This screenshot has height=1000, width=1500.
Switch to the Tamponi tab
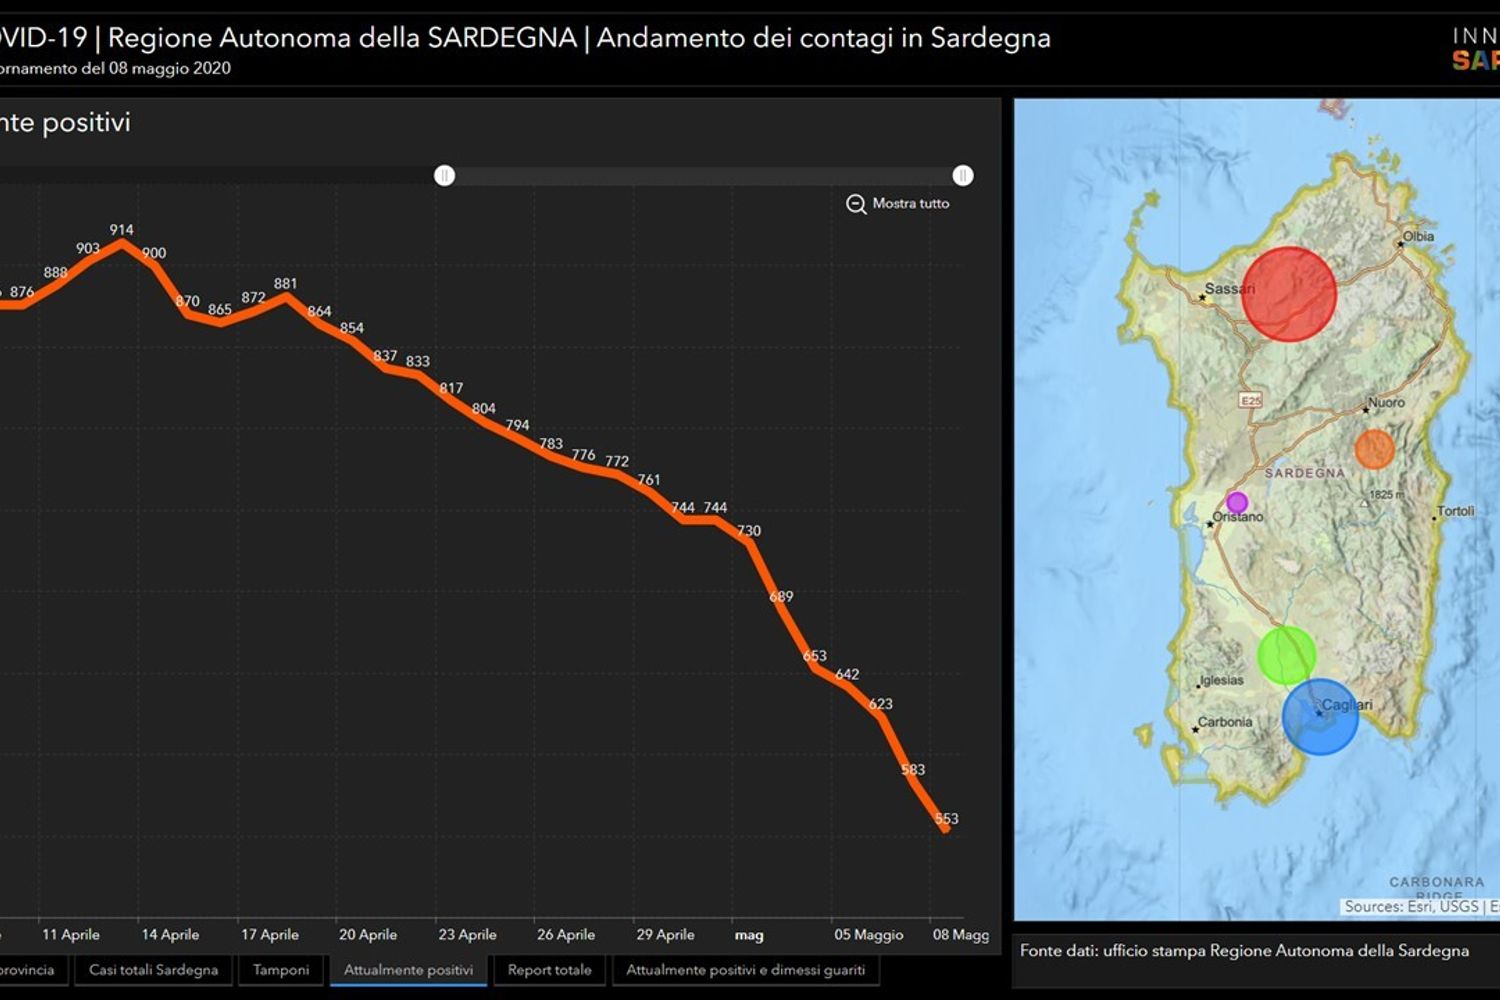(281, 970)
